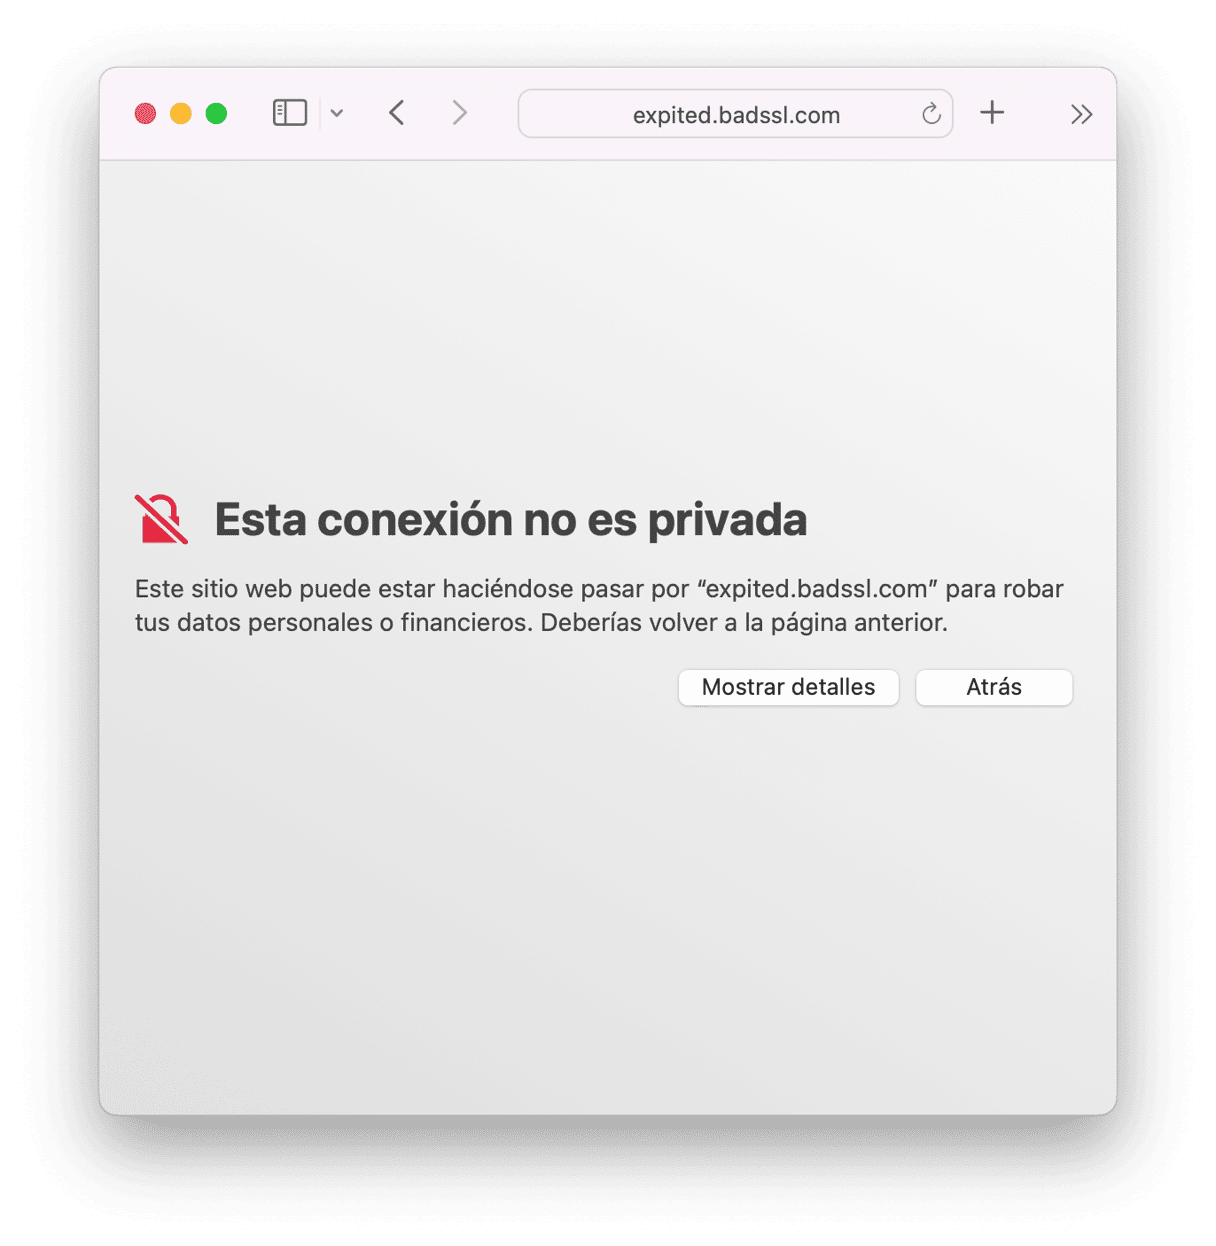Screen dimensions: 1216x1246
Task: Click sentence "Deberías volver a la página anterior"
Action: click(743, 623)
